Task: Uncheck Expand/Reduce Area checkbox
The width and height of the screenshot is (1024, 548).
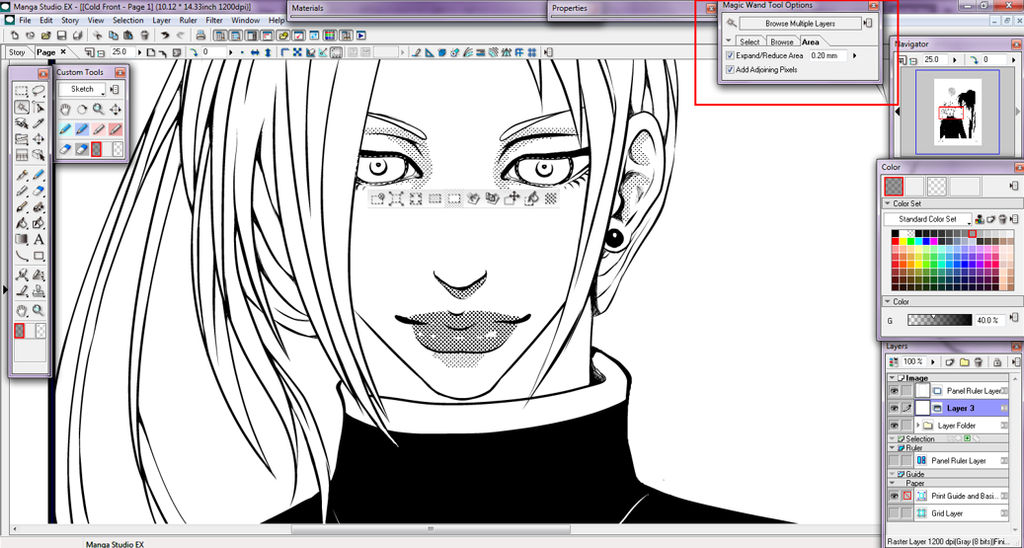Action: (729, 56)
